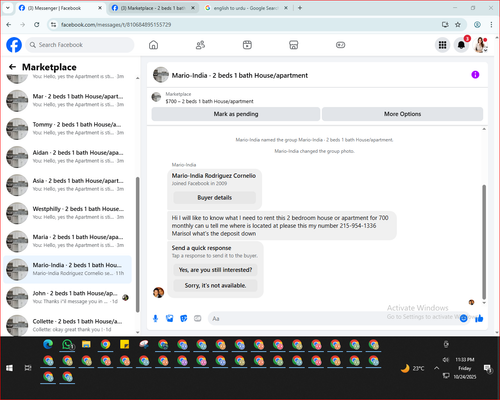Open the emoji picker in message box

click(463, 318)
